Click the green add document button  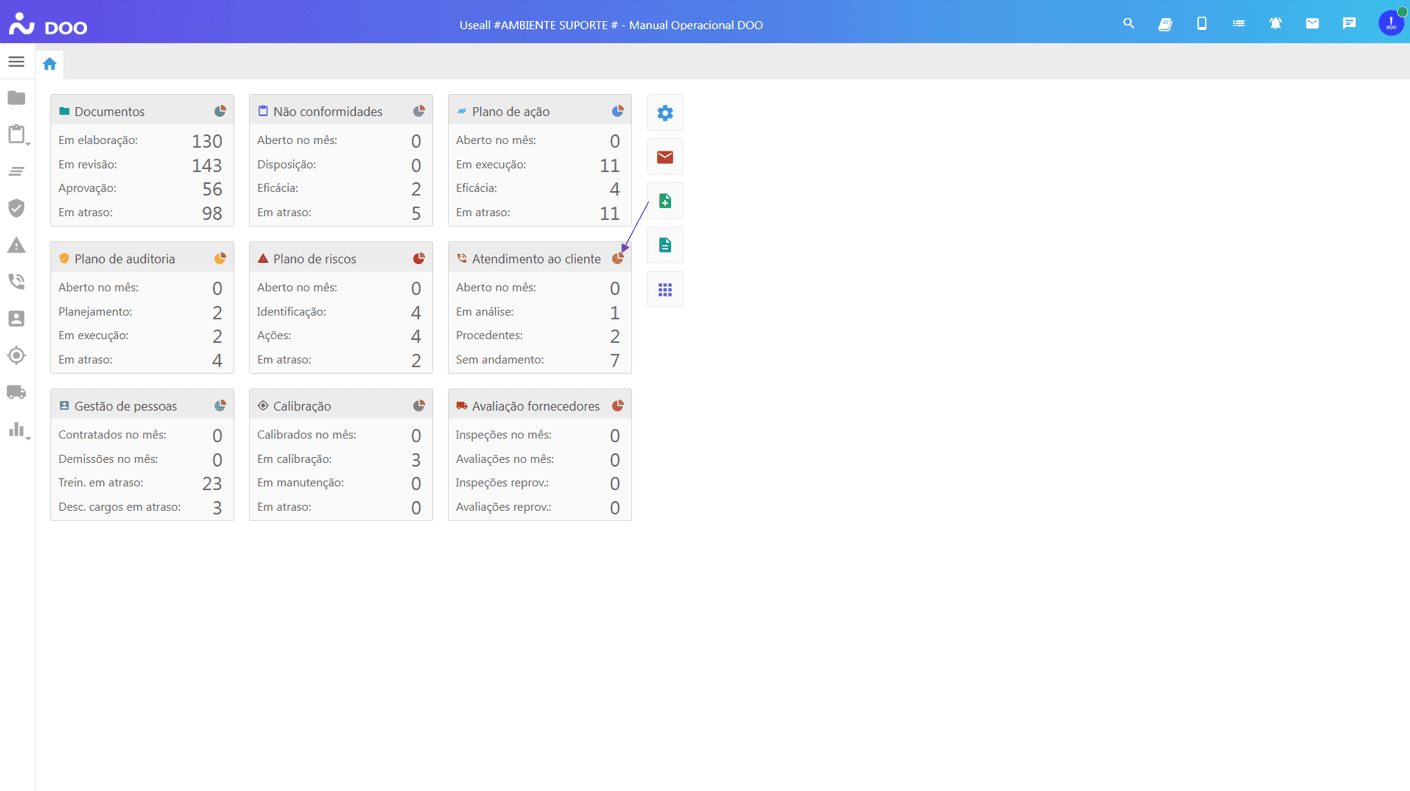pos(665,201)
